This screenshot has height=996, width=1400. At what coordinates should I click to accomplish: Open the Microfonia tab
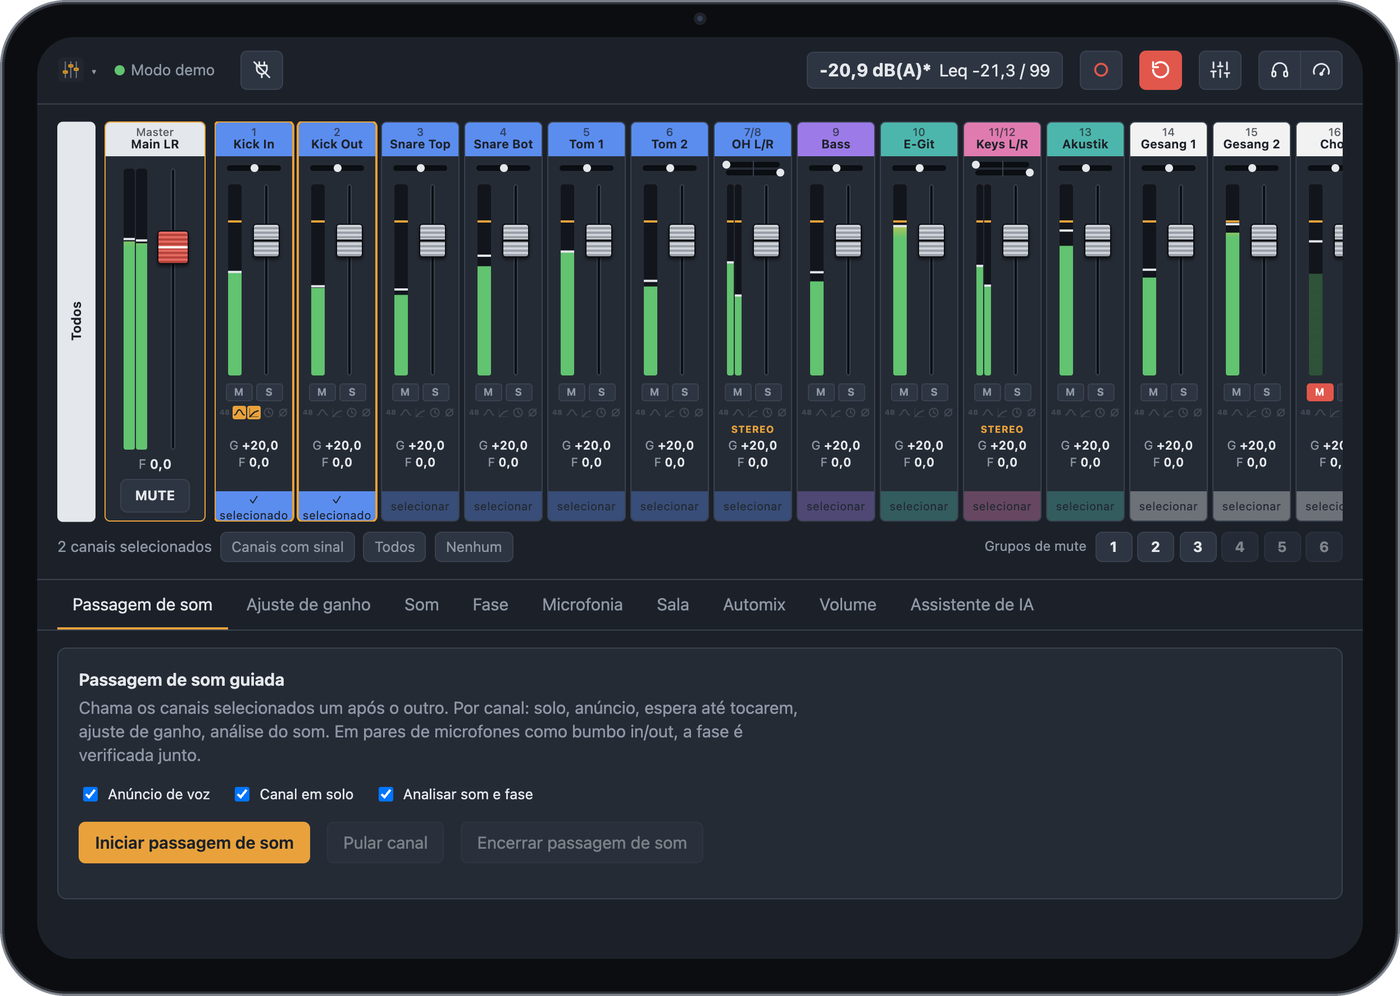(x=582, y=605)
